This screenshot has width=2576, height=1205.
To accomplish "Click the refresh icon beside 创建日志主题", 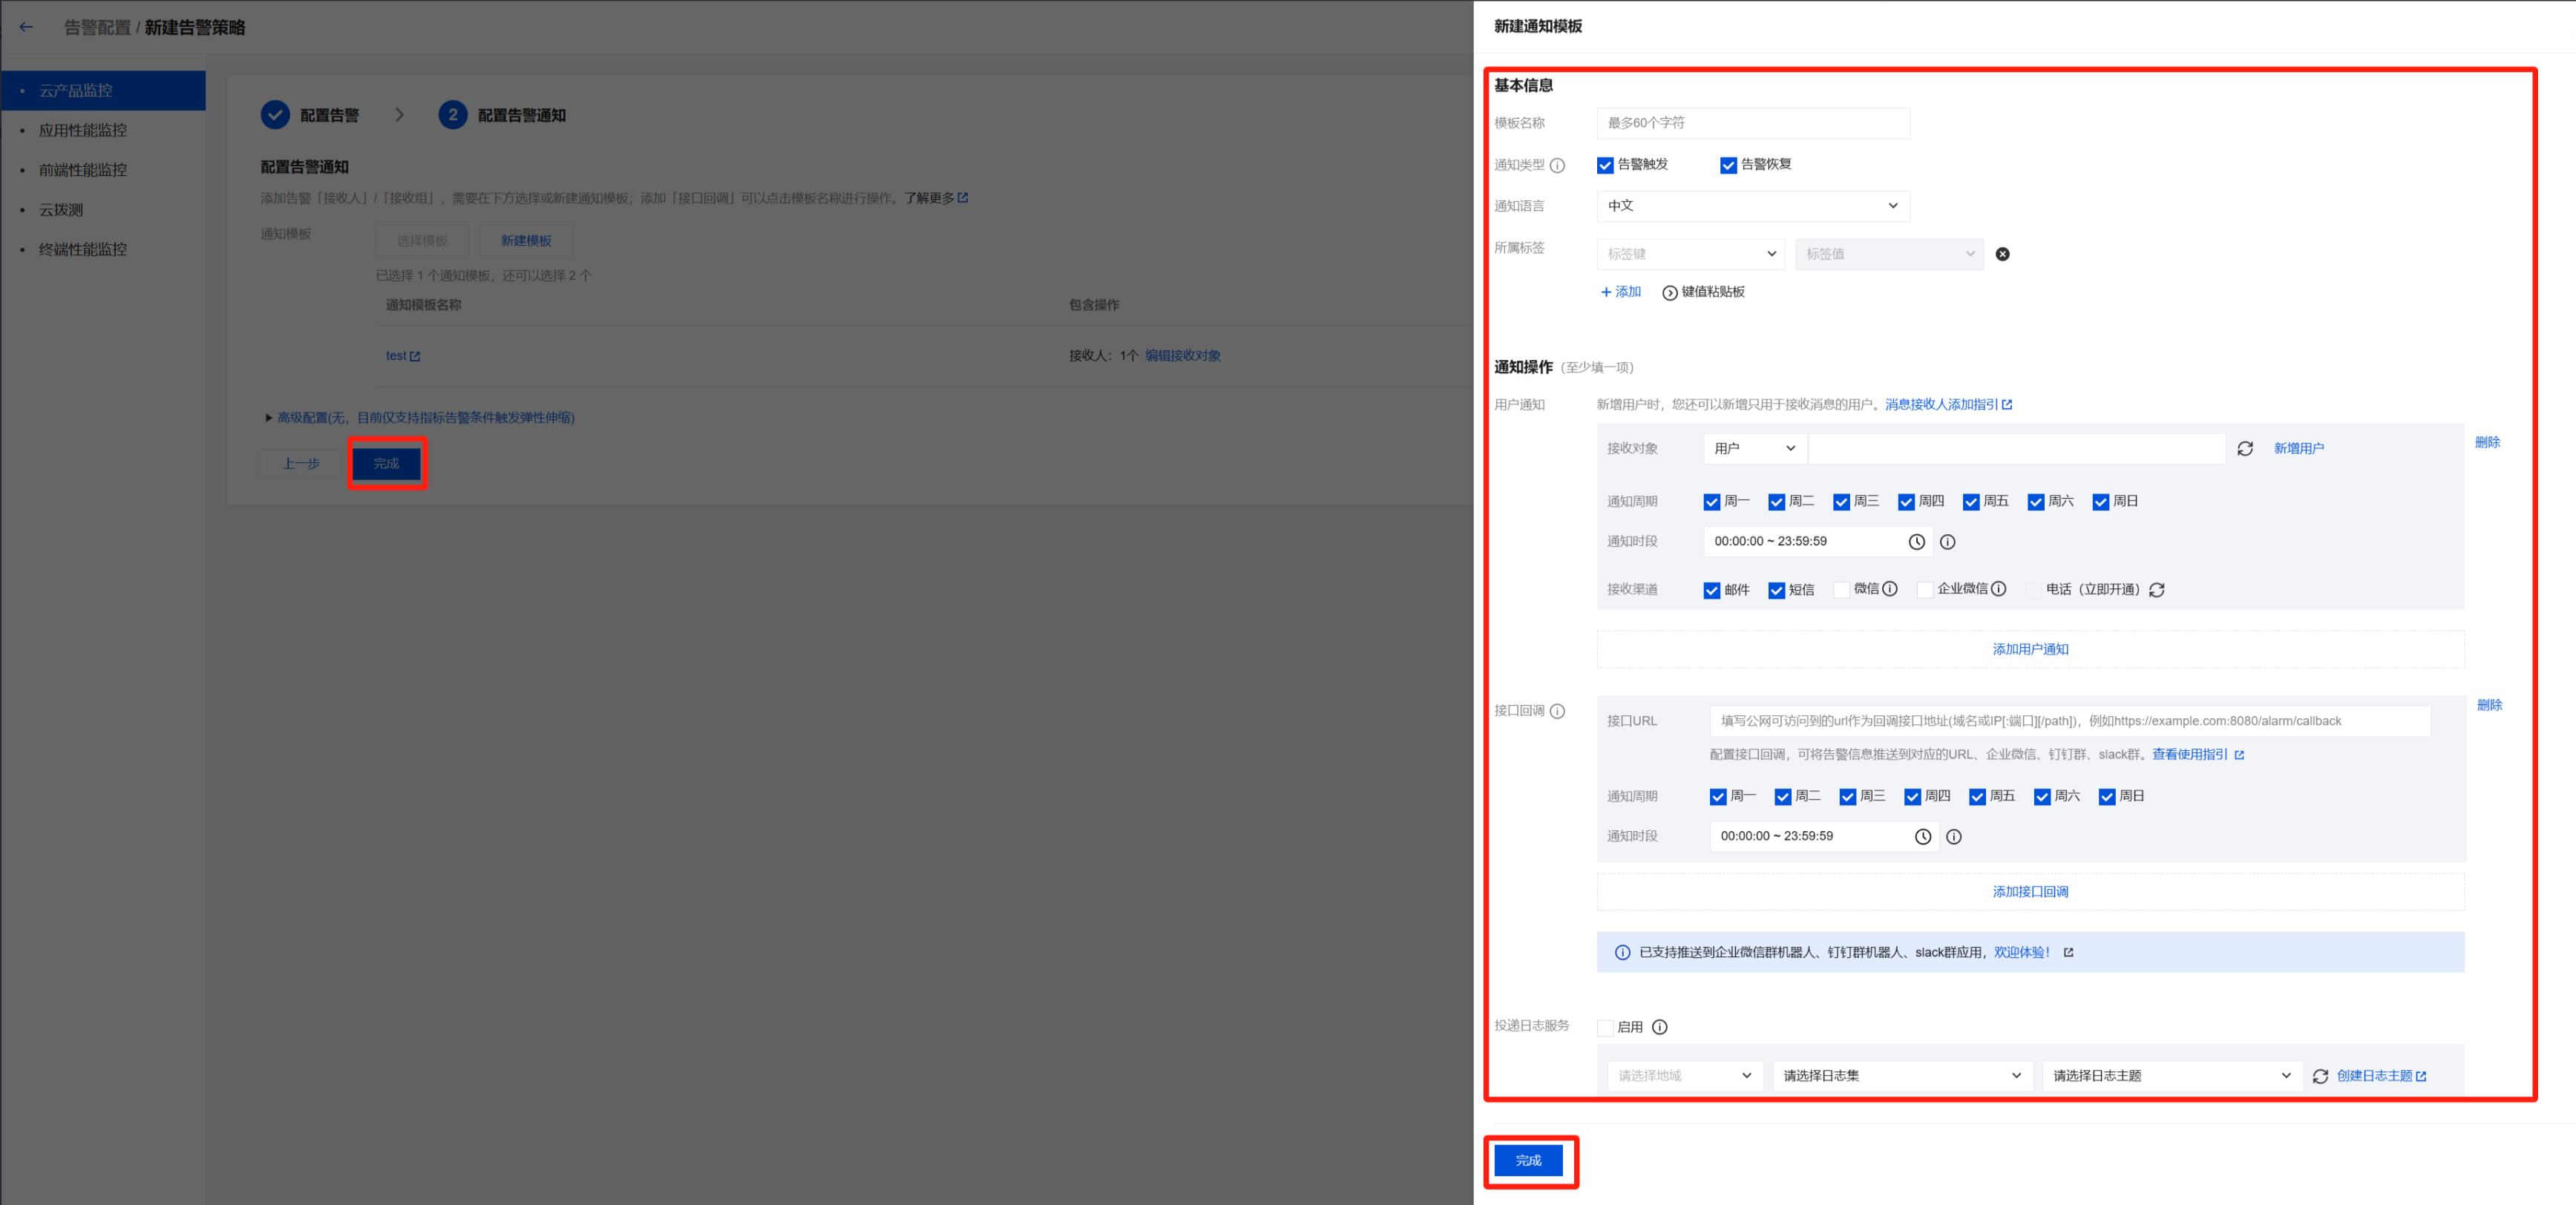I will pos(2320,1076).
